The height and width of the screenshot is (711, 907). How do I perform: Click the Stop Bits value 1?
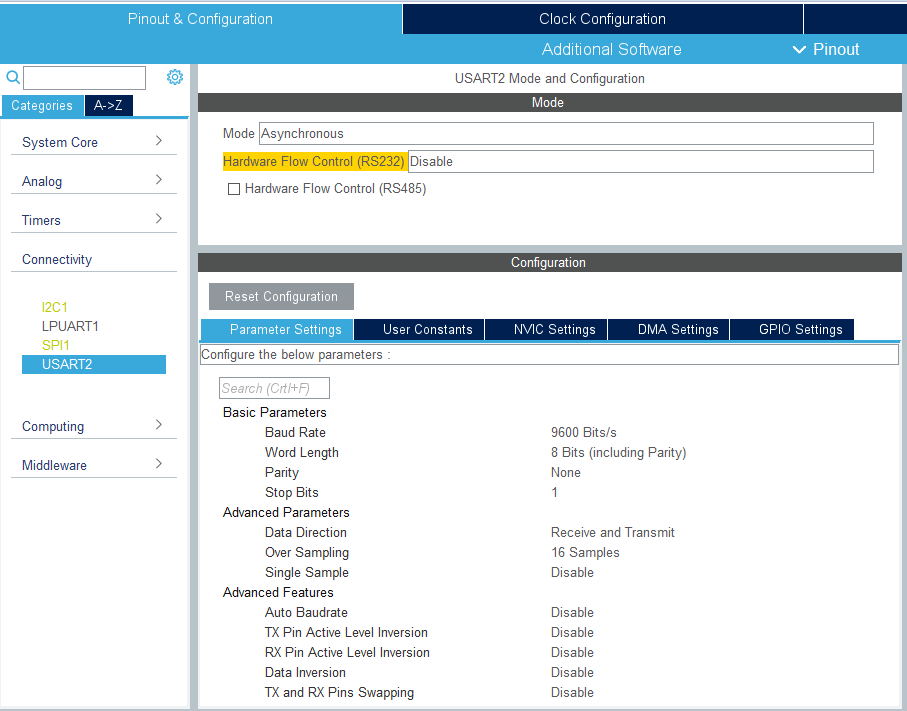pyautogui.click(x=554, y=492)
